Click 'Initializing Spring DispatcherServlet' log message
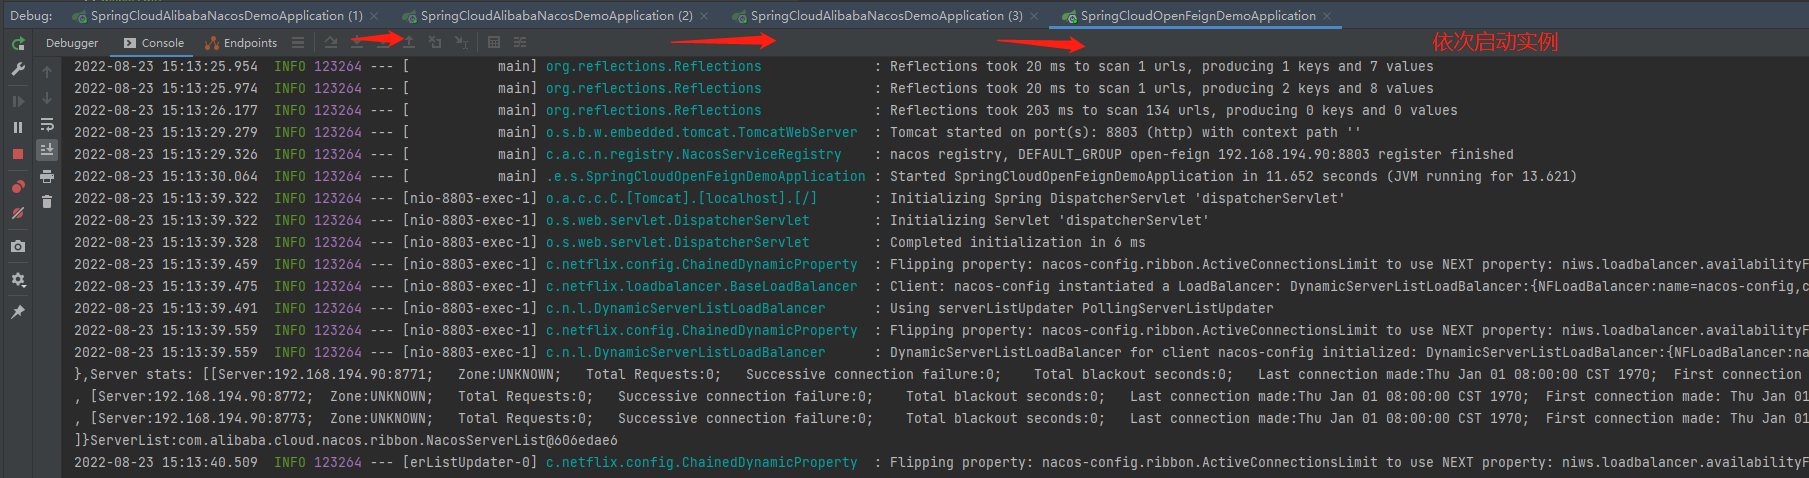1809x478 pixels. click(1117, 198)
